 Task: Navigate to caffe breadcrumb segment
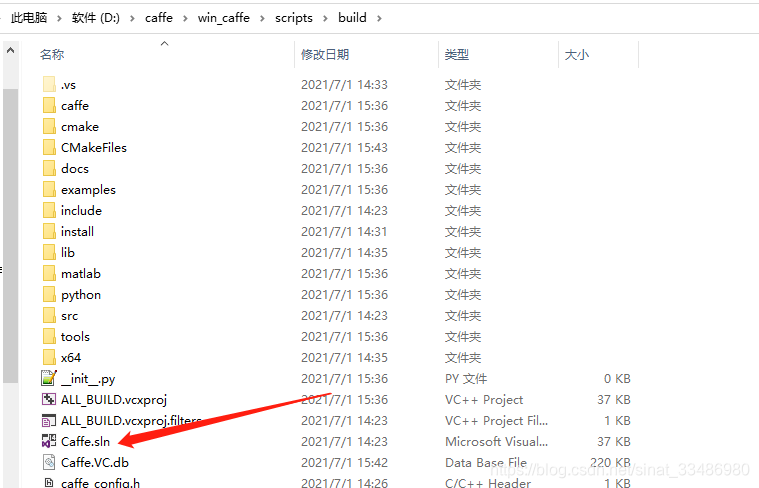pos(159,18)
